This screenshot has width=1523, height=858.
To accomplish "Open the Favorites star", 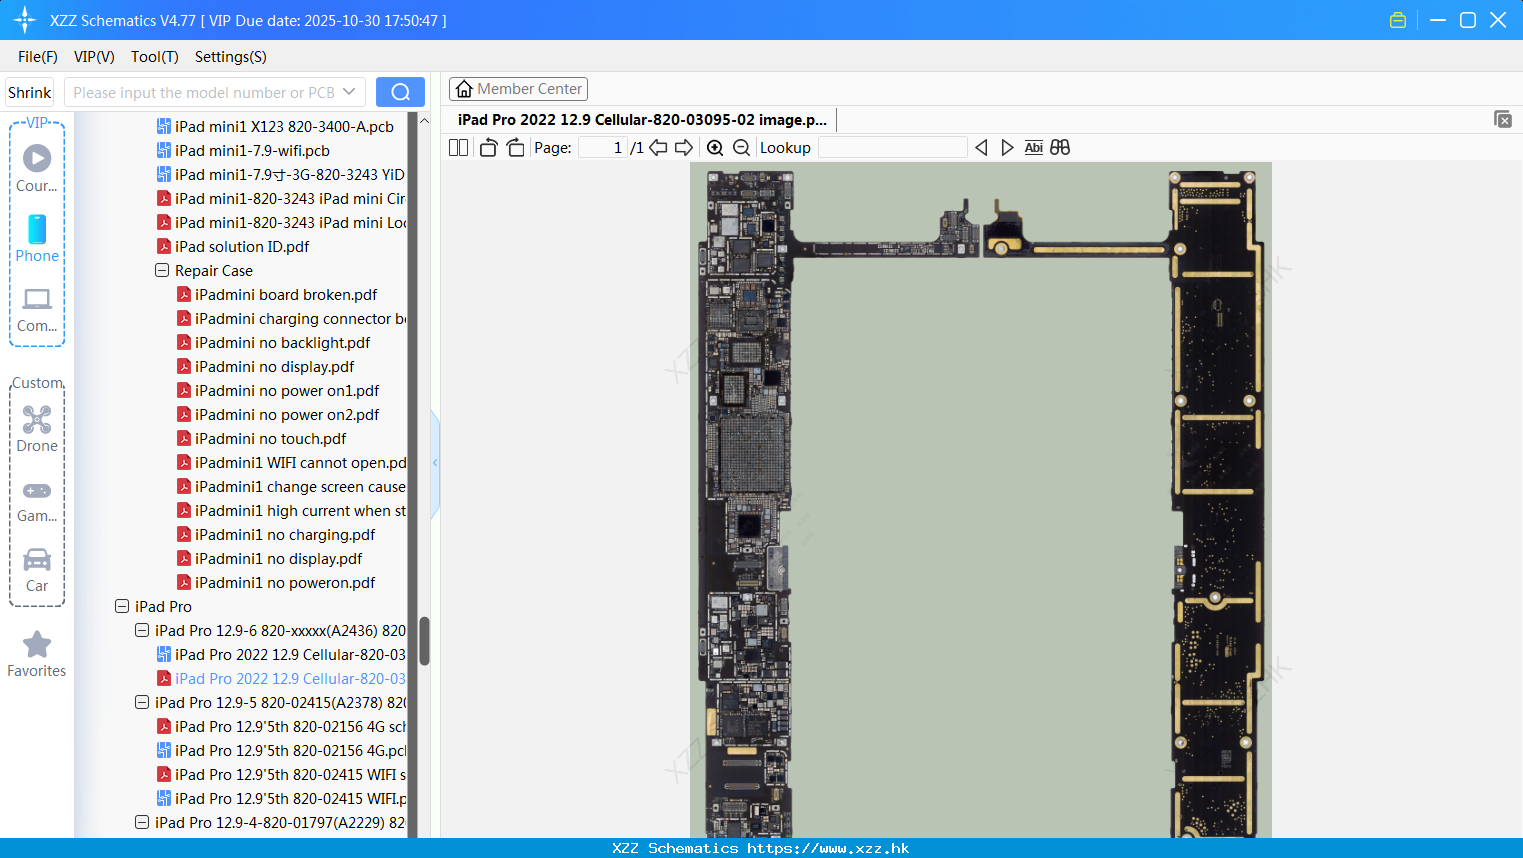I will [x=37, y=654].
